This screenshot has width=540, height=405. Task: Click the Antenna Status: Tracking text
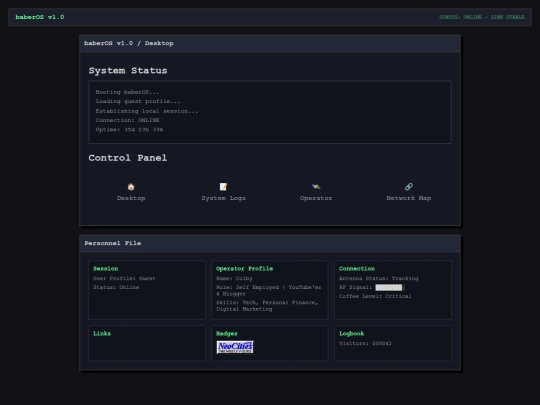[x=378, y=278]
